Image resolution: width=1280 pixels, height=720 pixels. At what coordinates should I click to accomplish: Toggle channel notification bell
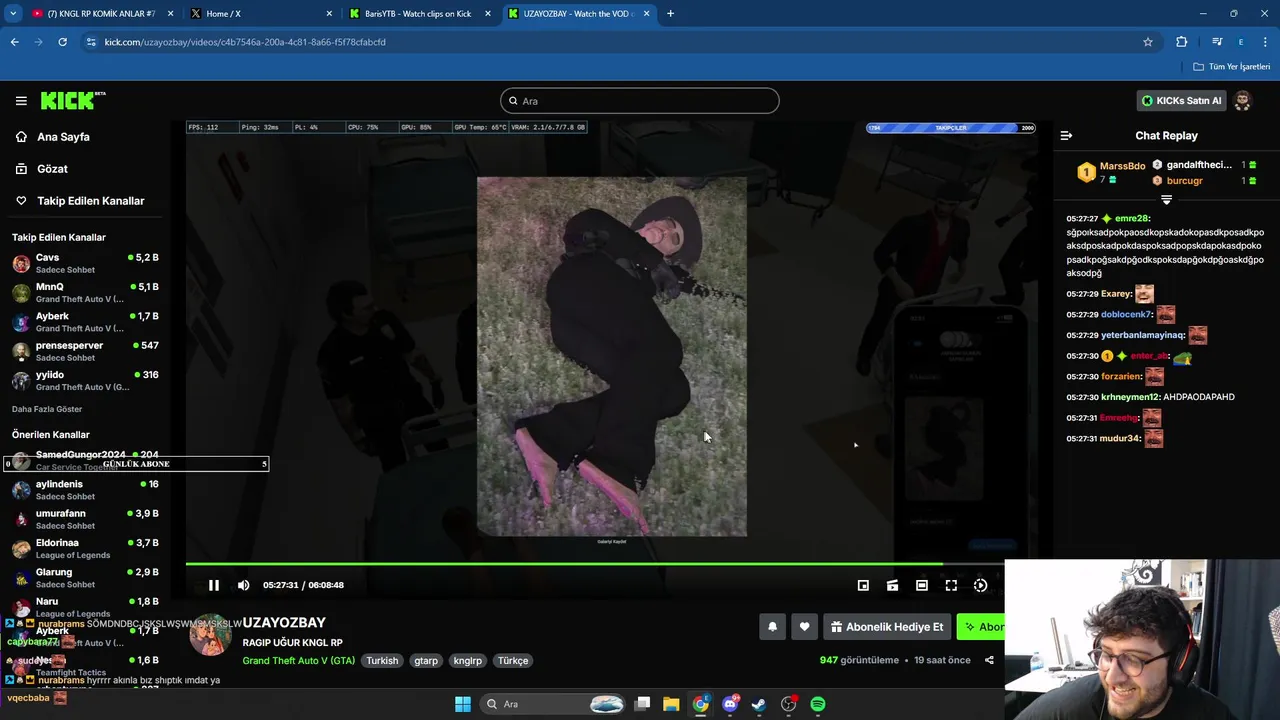pyautogui.click(x=772, y=627)
